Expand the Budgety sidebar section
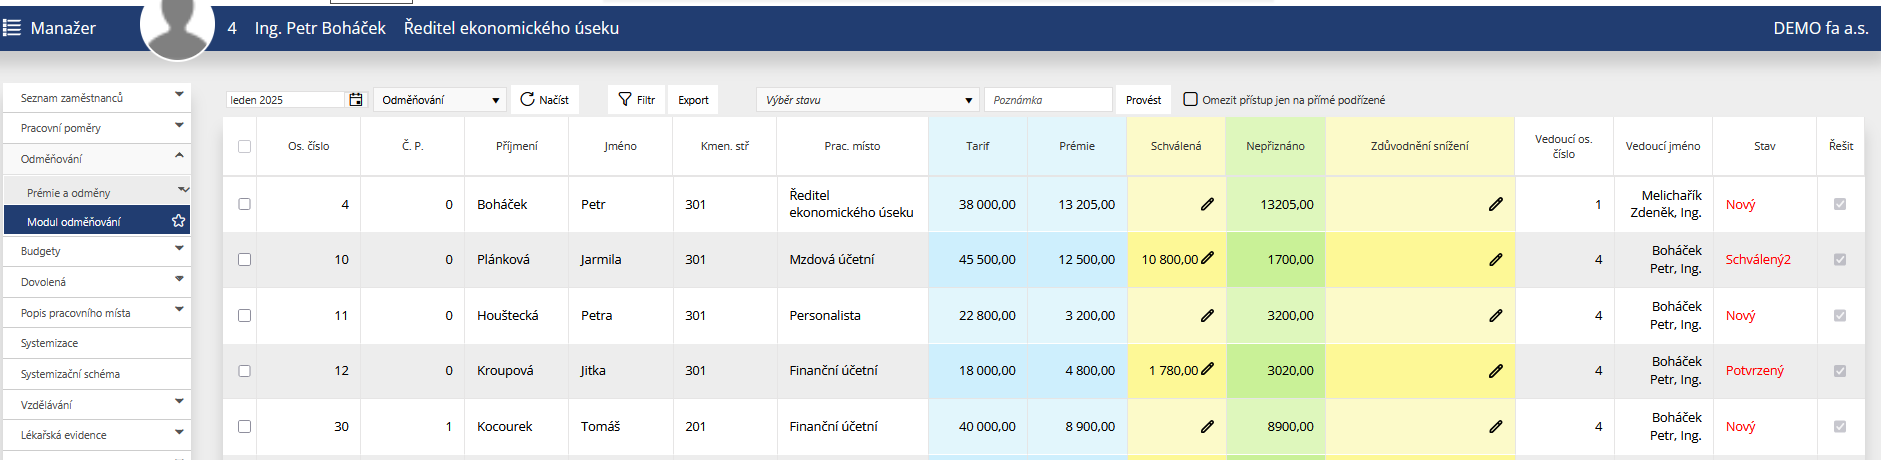The image size is (1881, 460). [179, 249]
